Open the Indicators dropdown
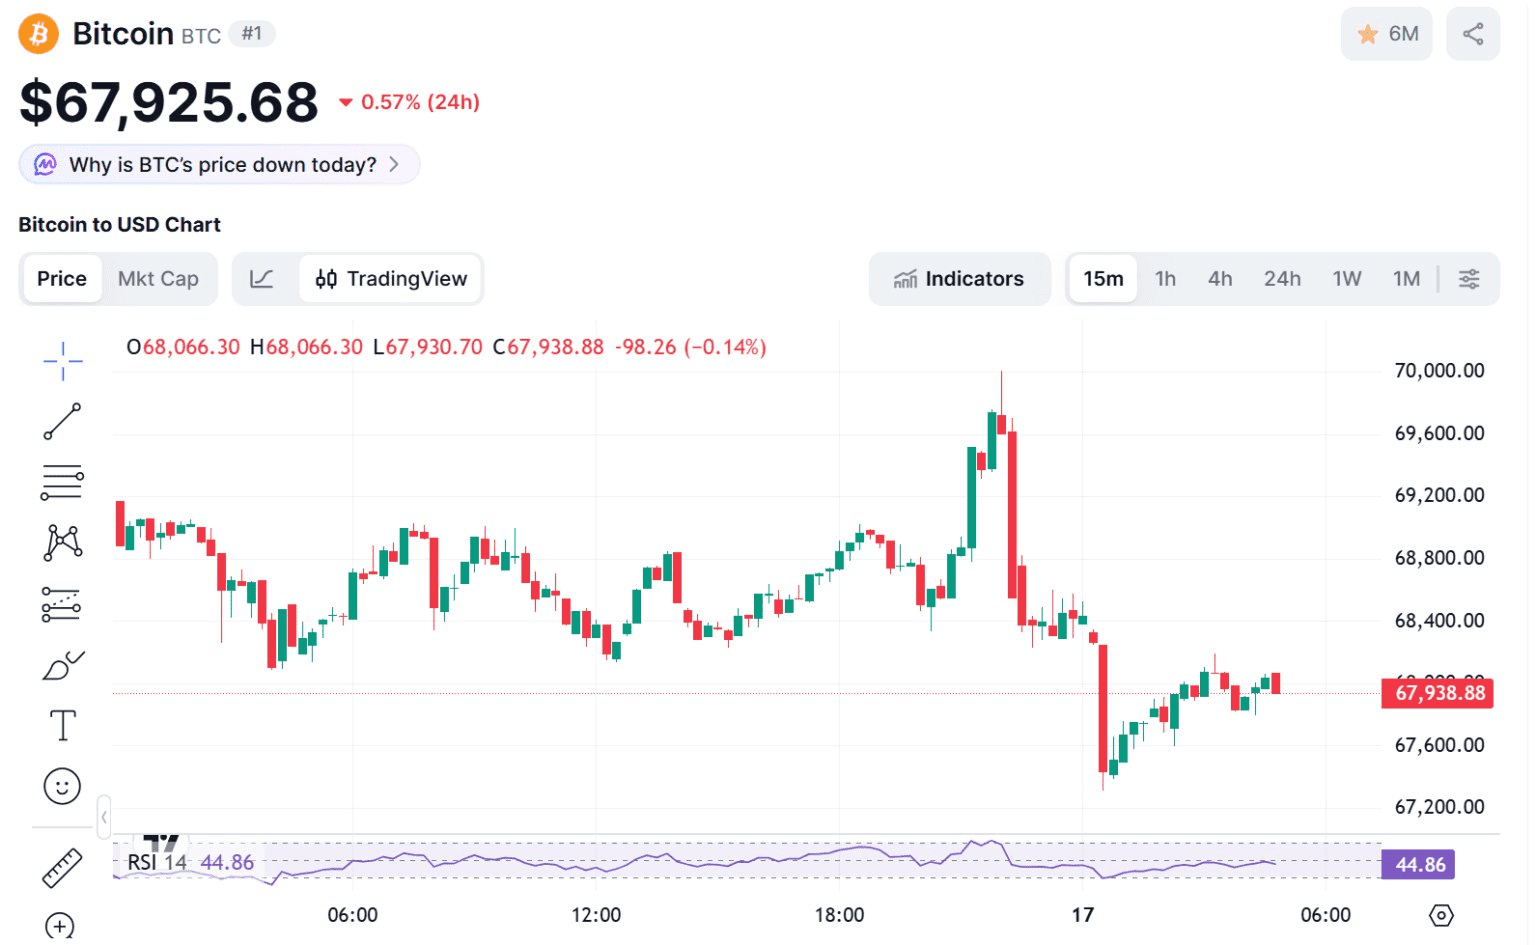Viewport: 1536px width, 945px height. 959,279
